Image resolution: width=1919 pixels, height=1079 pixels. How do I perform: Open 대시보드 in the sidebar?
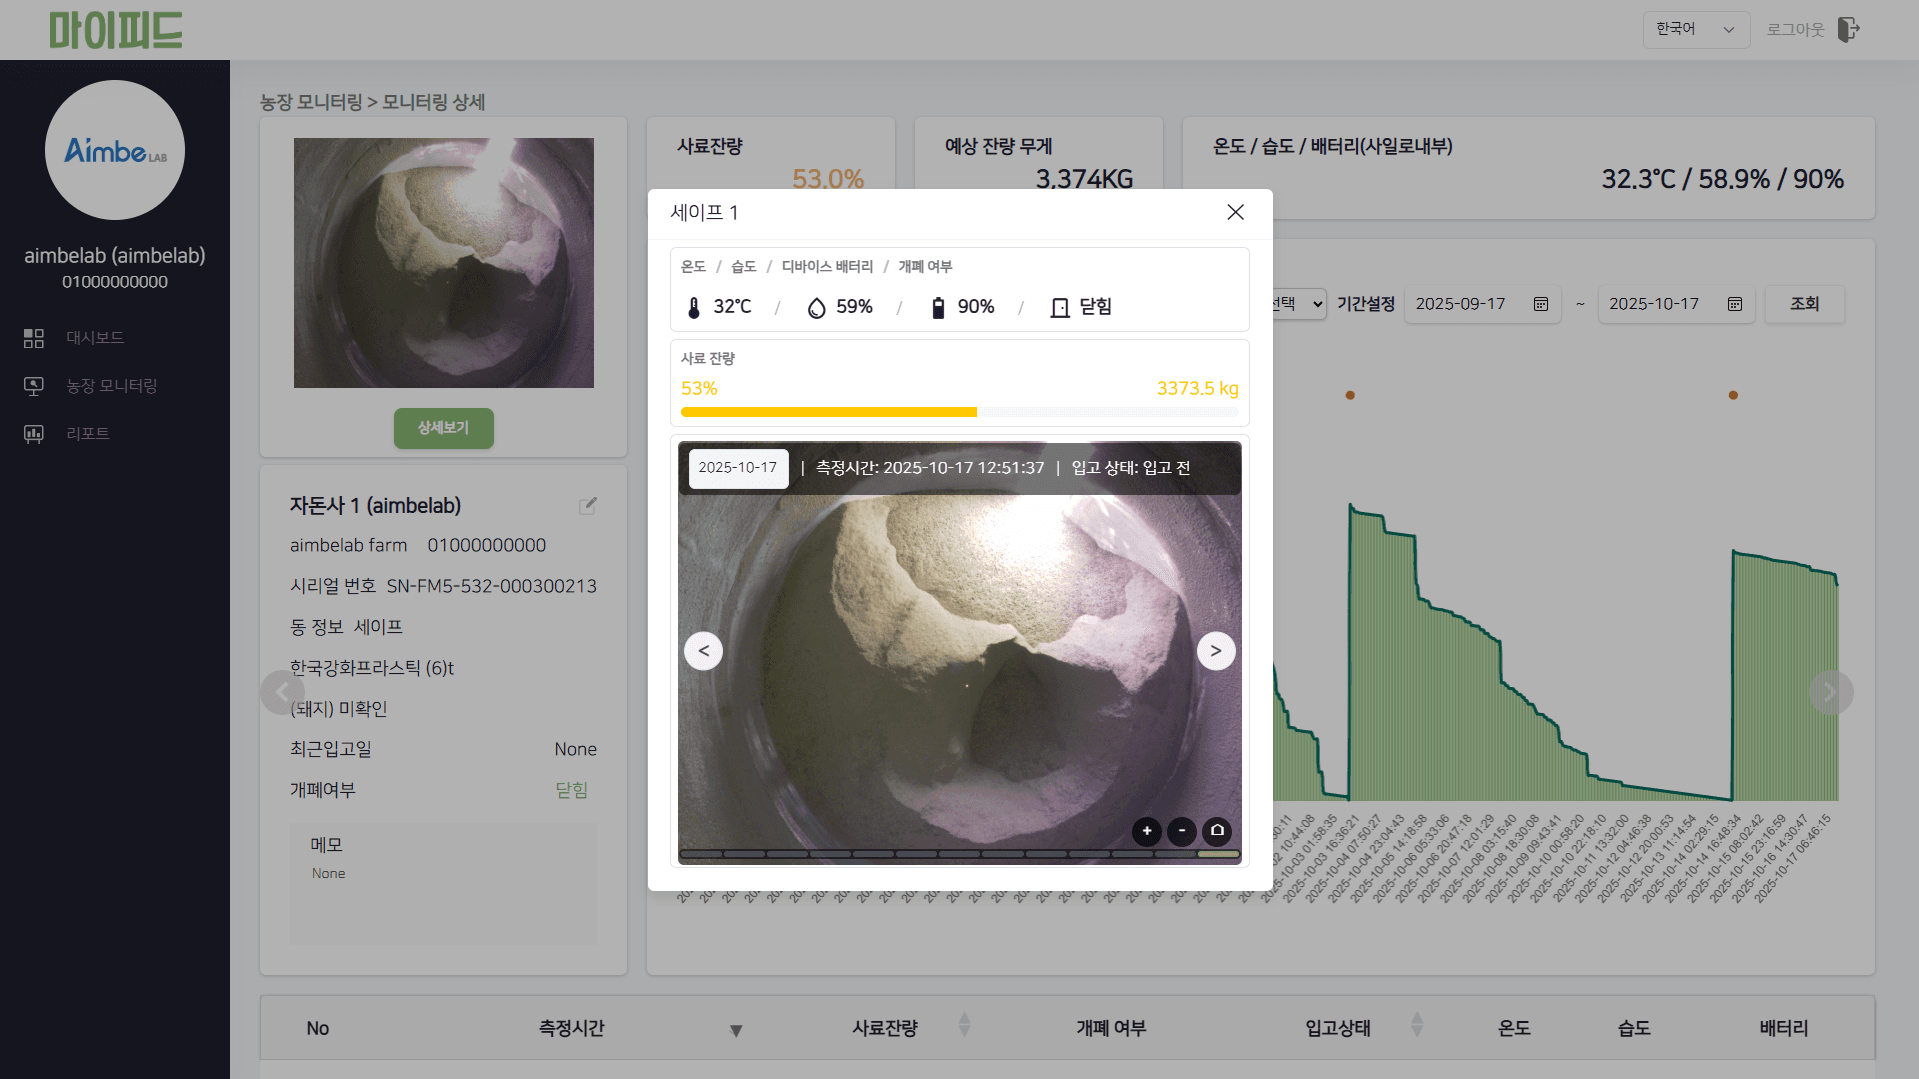click(x=95, y=338)
